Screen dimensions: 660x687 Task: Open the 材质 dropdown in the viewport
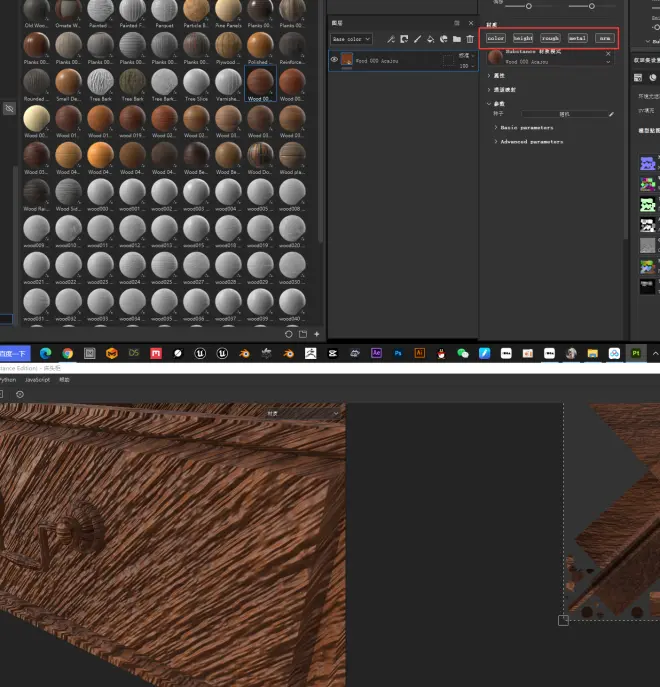click(302, 413)
